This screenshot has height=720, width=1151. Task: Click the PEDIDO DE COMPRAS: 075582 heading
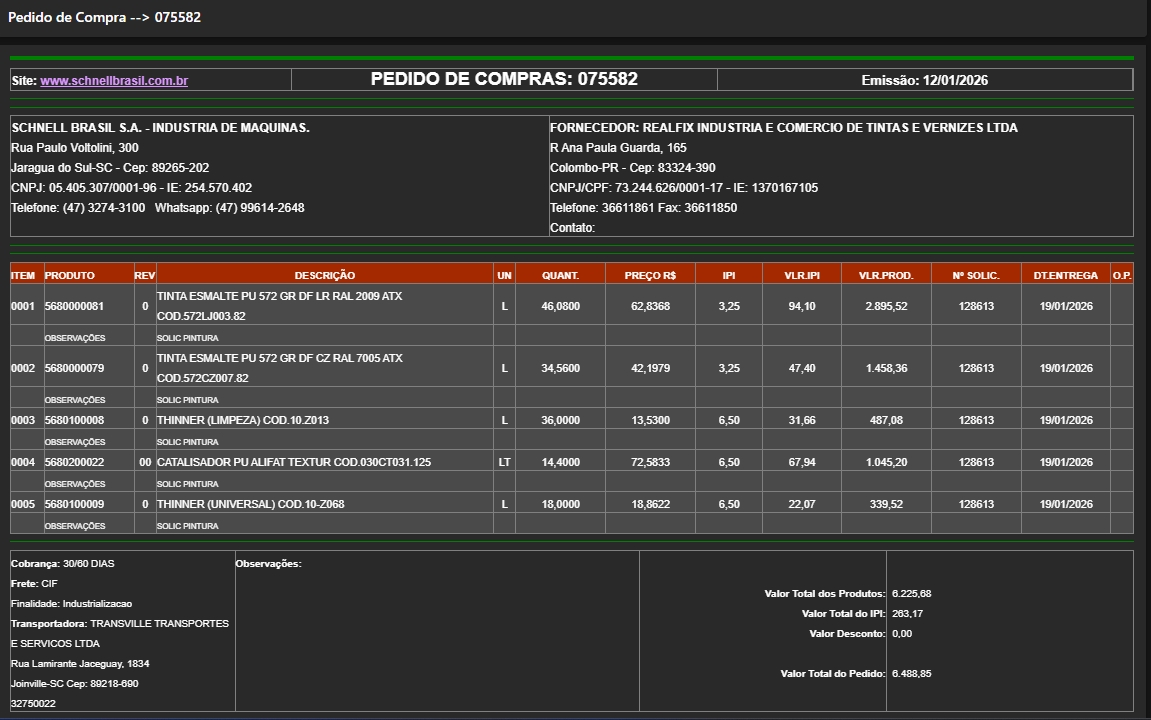click(x=504, y=80)
